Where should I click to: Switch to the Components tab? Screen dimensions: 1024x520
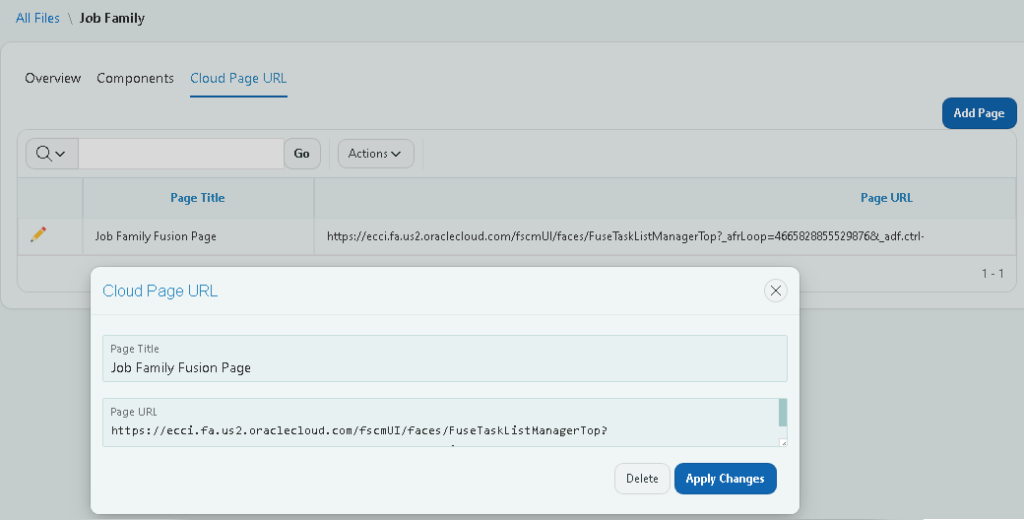(135, 78)
